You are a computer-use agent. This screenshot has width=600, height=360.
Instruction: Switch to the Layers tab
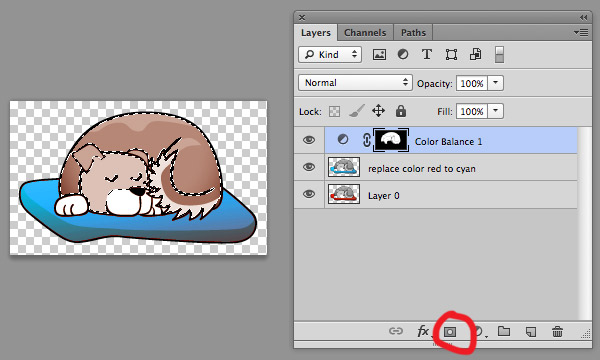pos(316,33)
